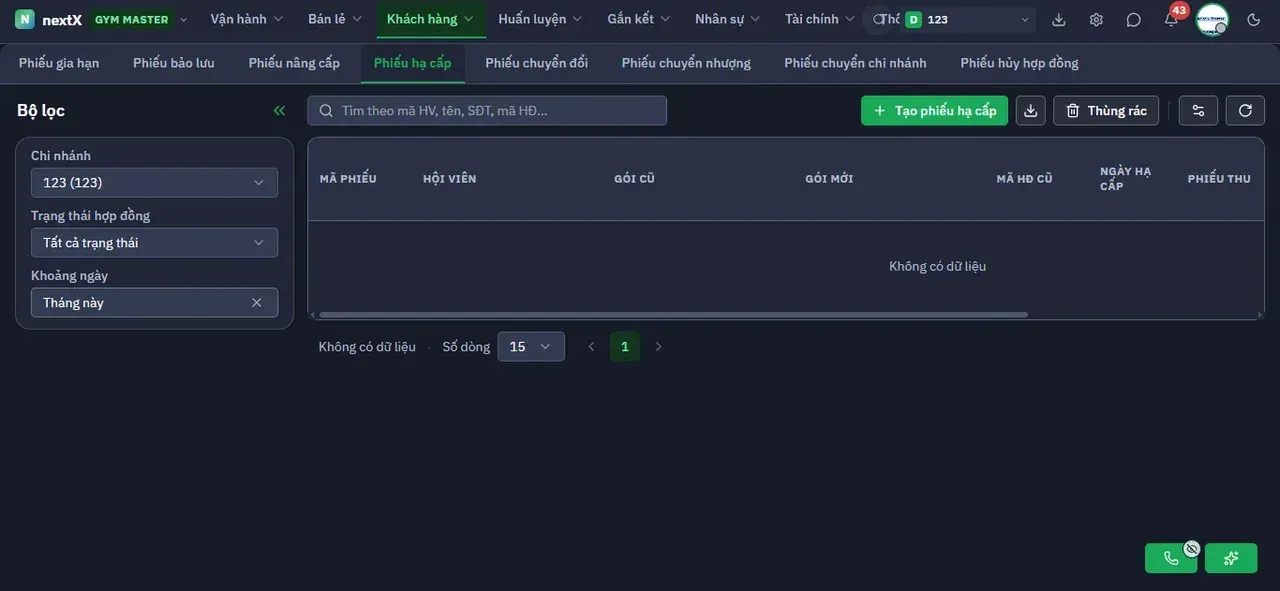Screen dimensions: 1280x591
Task: Open the table column settings icon
Action: click(x=1198, y=111)
